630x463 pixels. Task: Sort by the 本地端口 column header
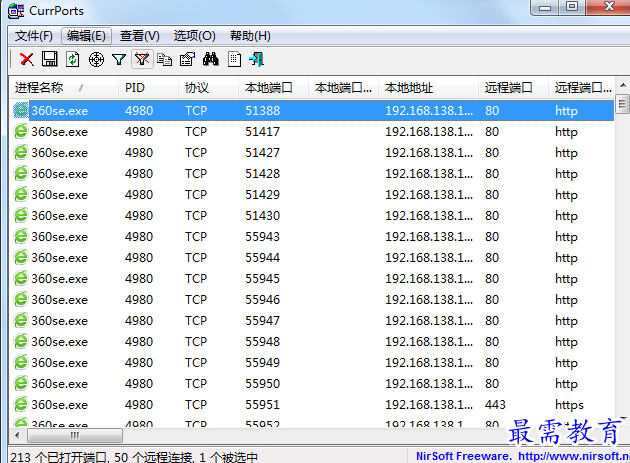tap(273, 88)
